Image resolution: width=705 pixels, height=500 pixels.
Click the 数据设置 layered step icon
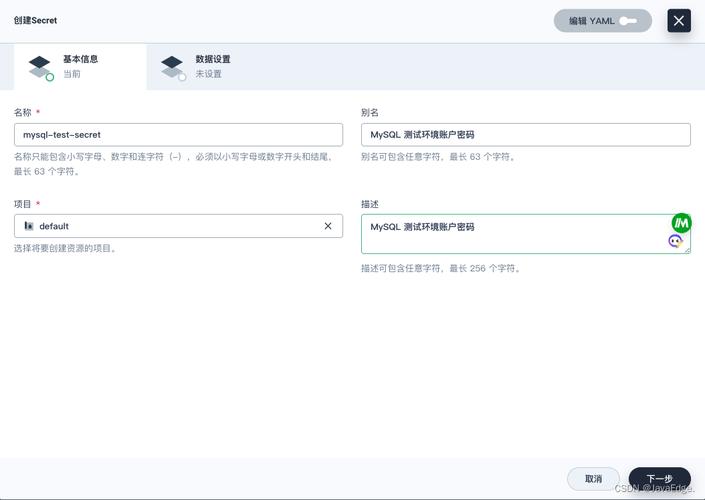[173, 68]
